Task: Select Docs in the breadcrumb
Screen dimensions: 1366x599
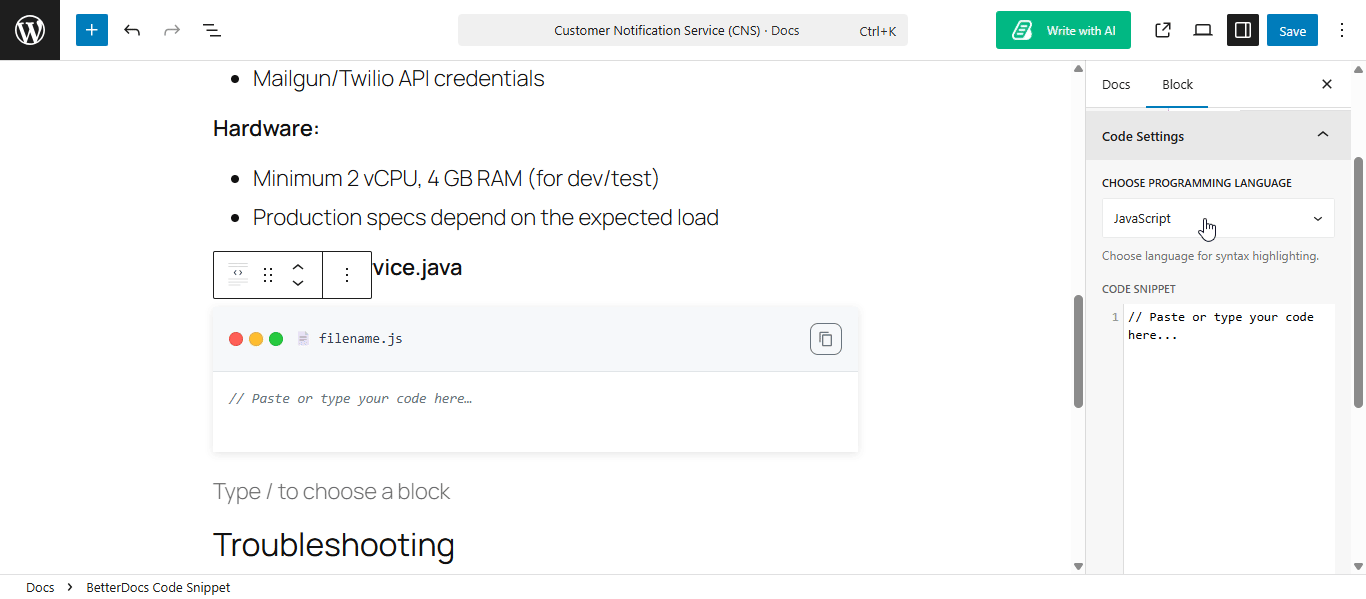Action: [x=40, y=587]
